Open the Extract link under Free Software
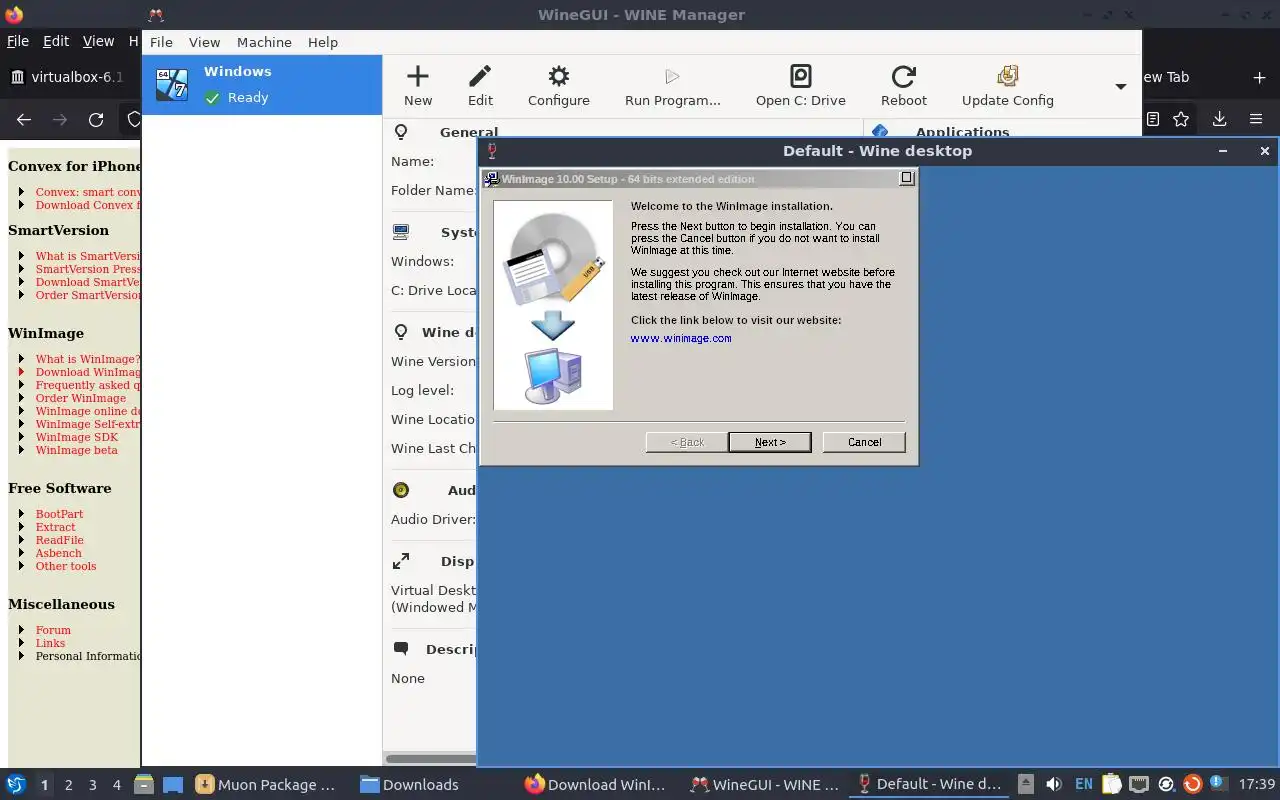 pyautogui.click(x=55, y=527)
